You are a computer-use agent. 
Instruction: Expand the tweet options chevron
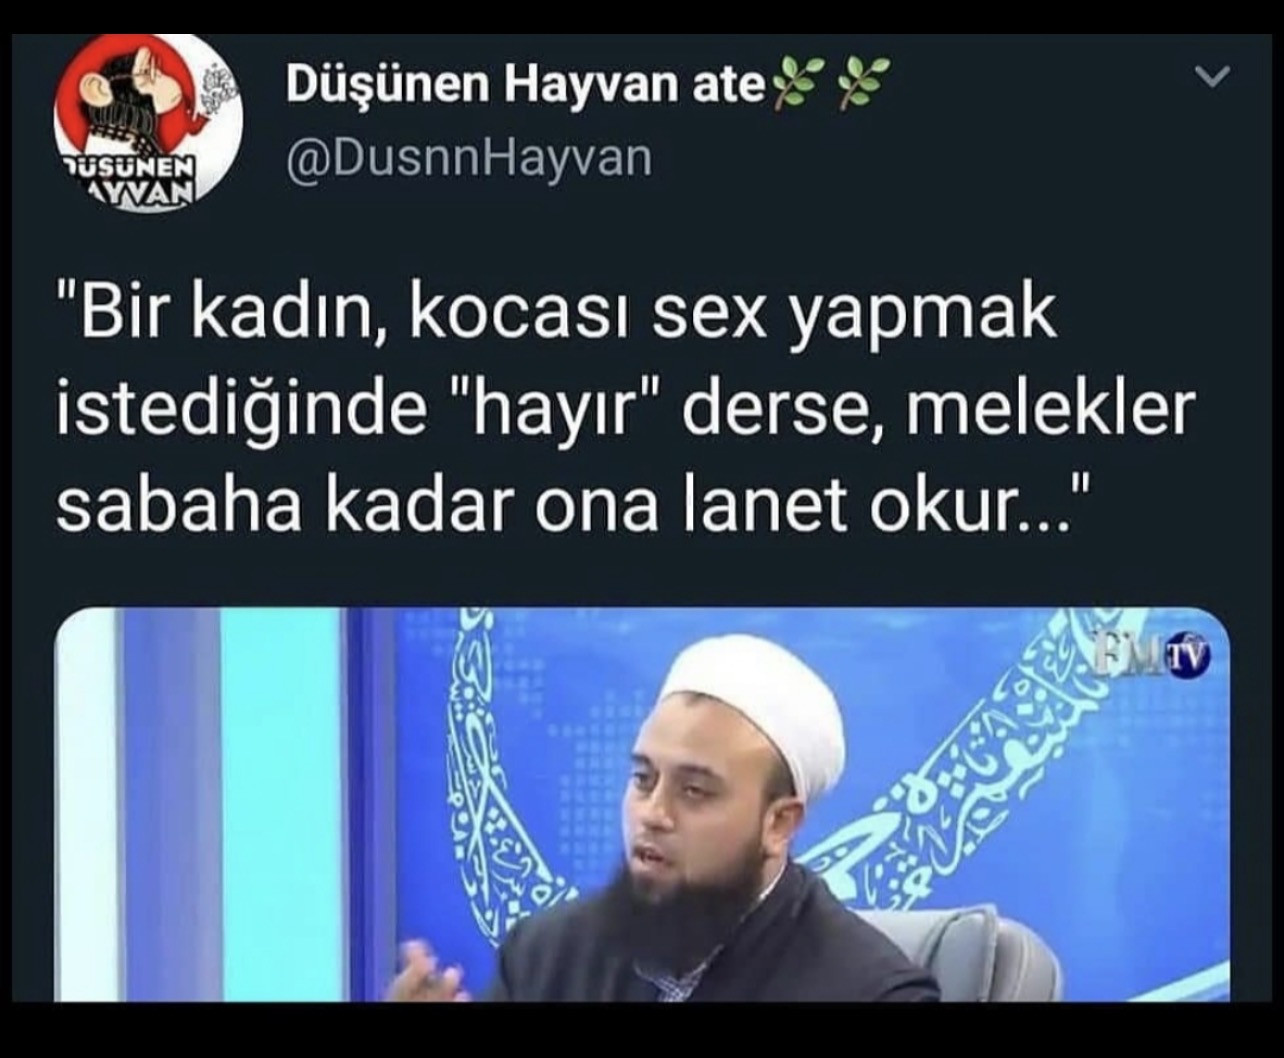pos(1211,78)
